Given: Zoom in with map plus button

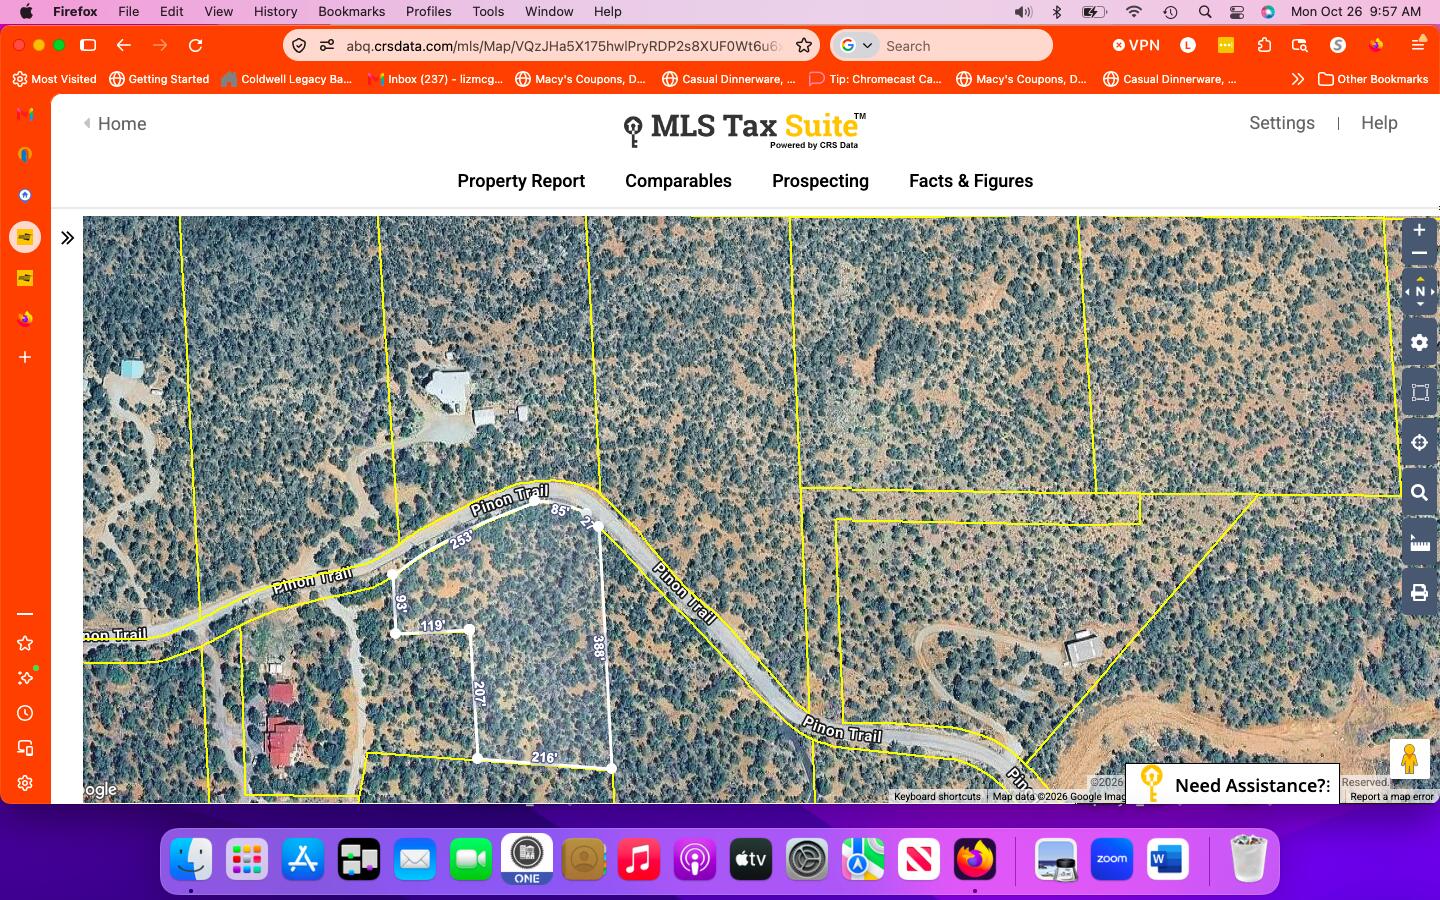Looking at the screenshot, I should (1419, 230).
